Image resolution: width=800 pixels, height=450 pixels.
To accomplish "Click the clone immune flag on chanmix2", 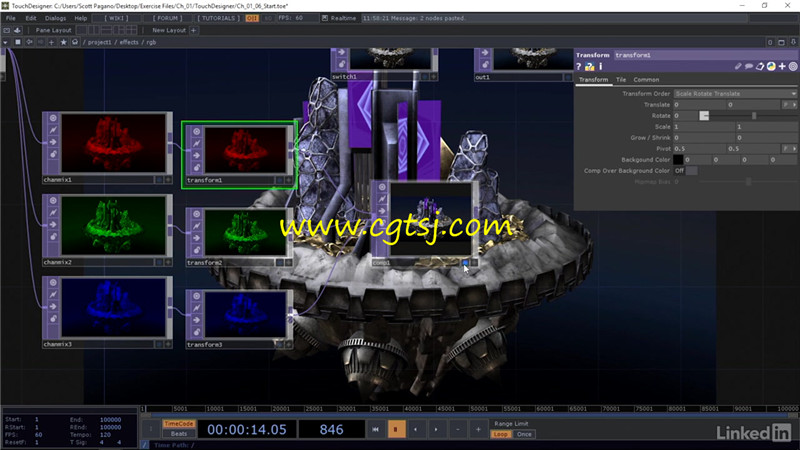I will point(53,212).
